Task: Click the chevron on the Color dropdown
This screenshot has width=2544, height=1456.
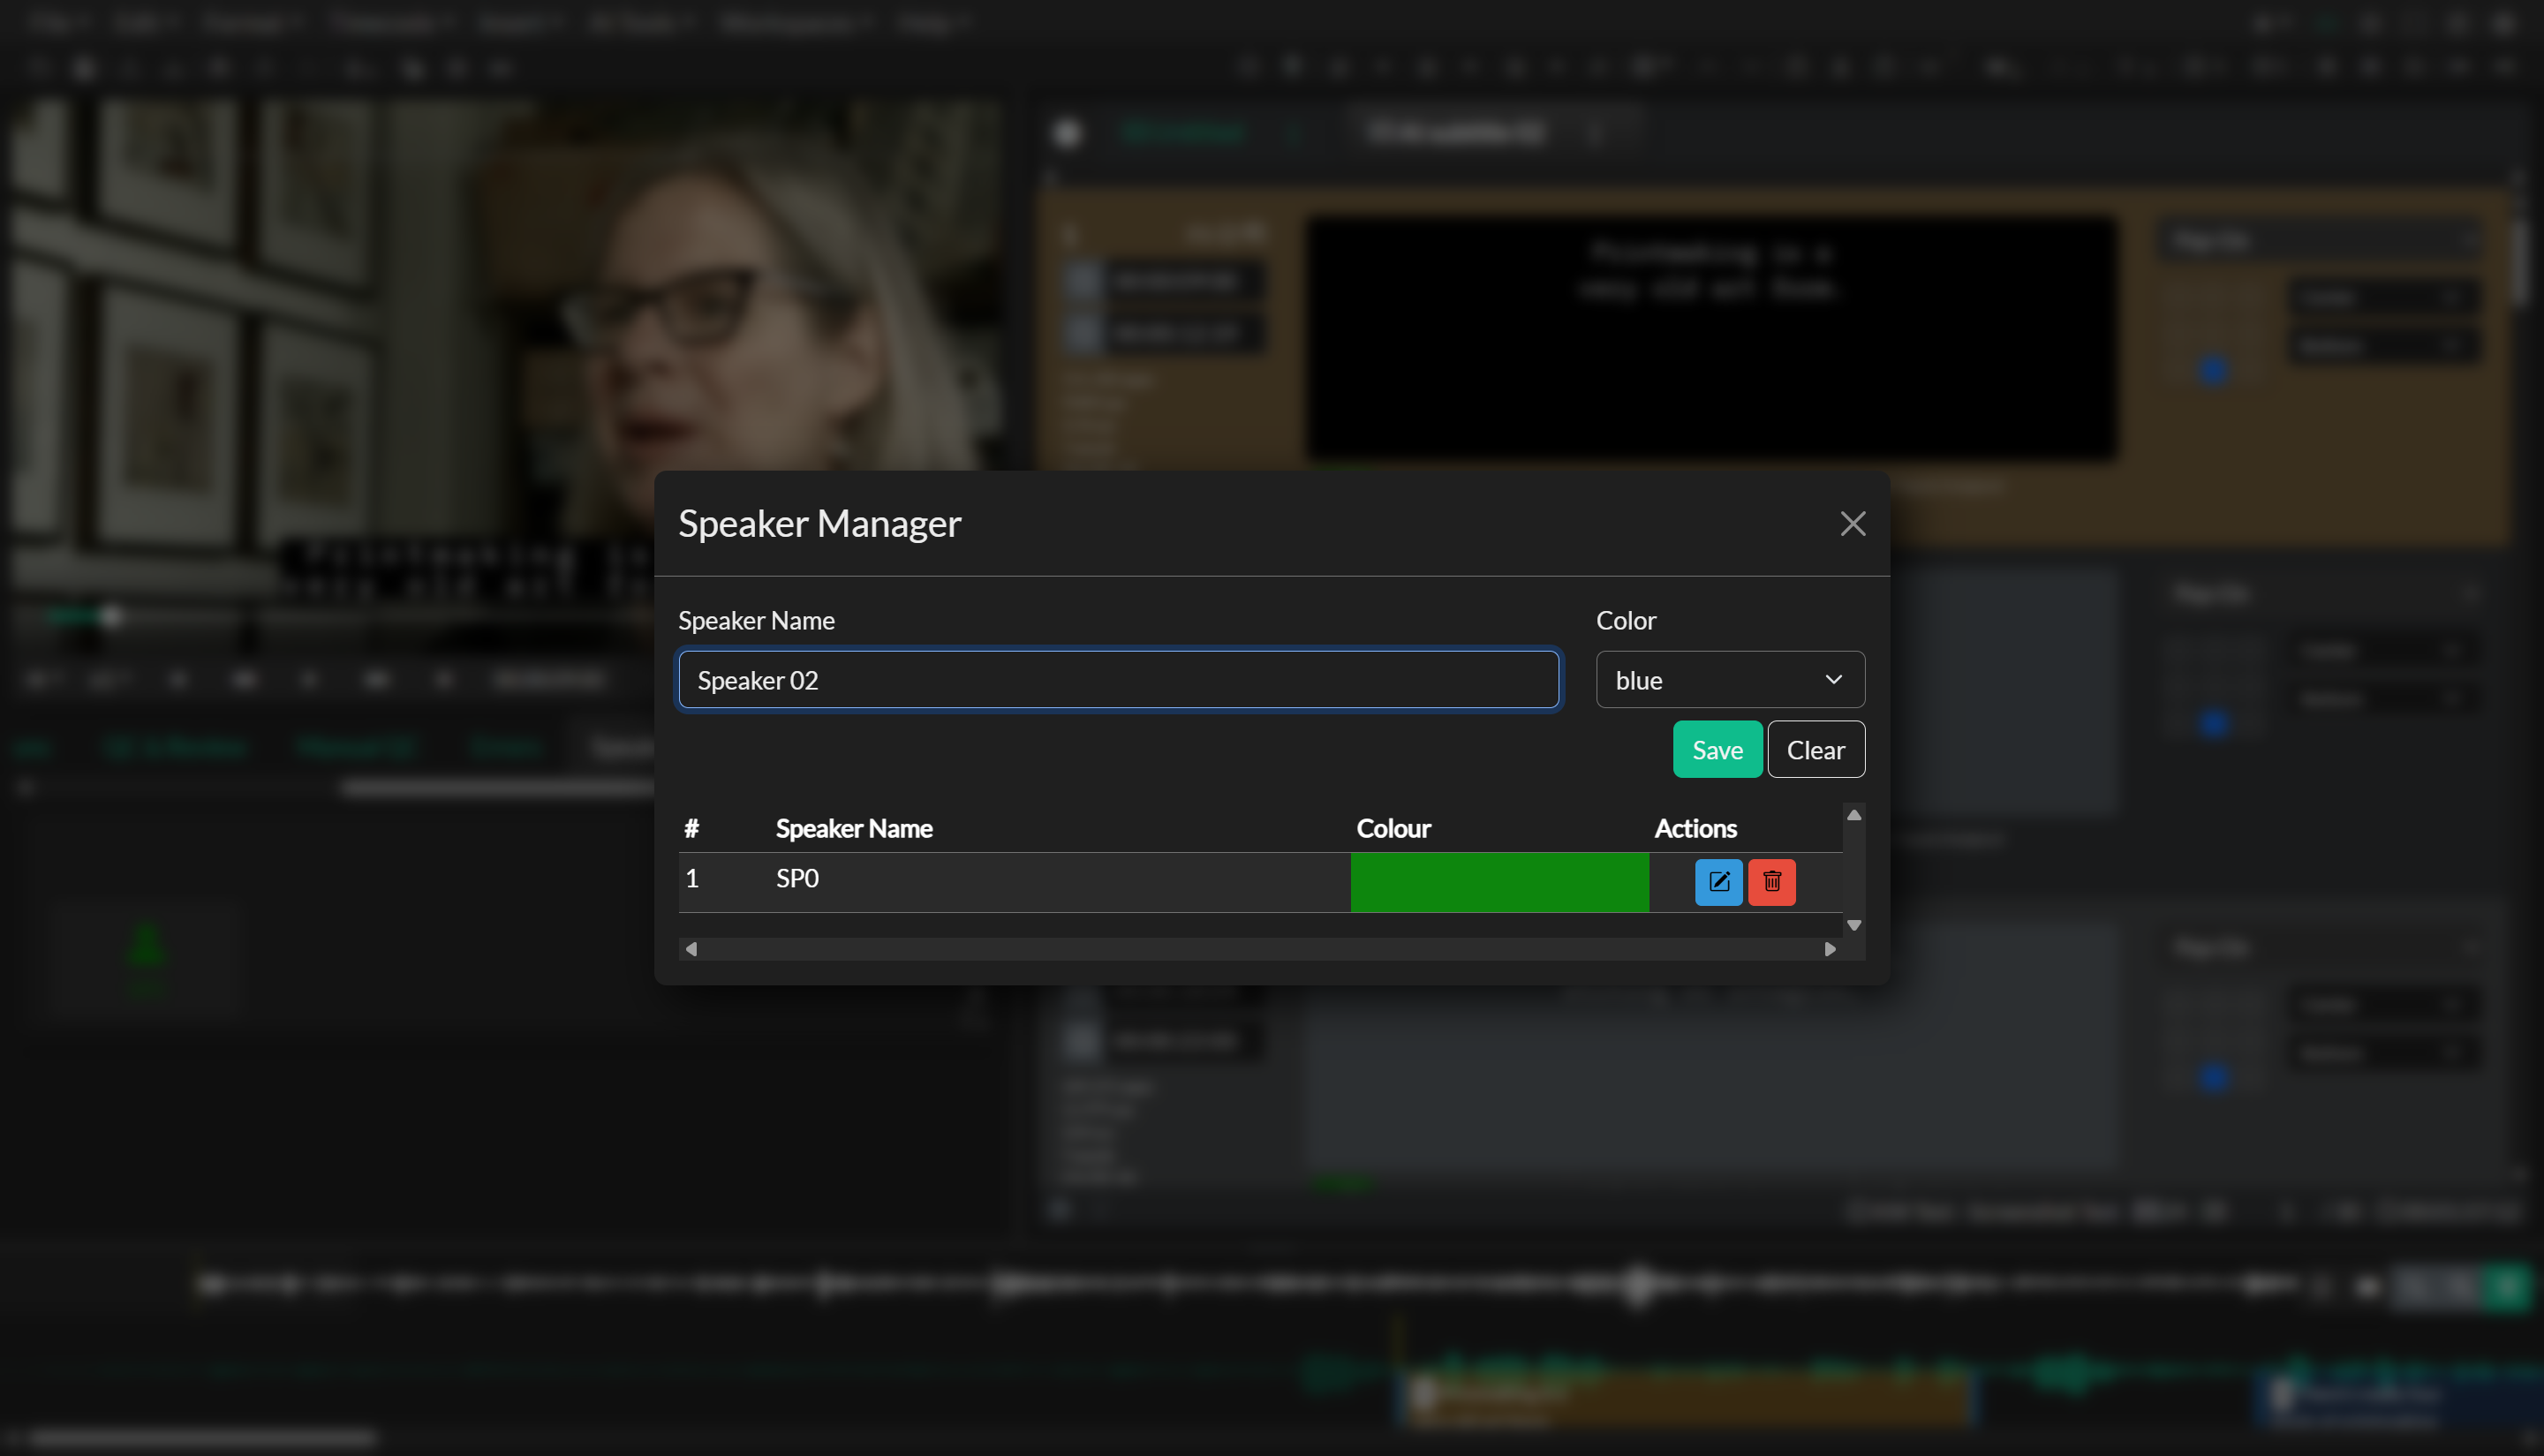Action: coord(1834,679)
